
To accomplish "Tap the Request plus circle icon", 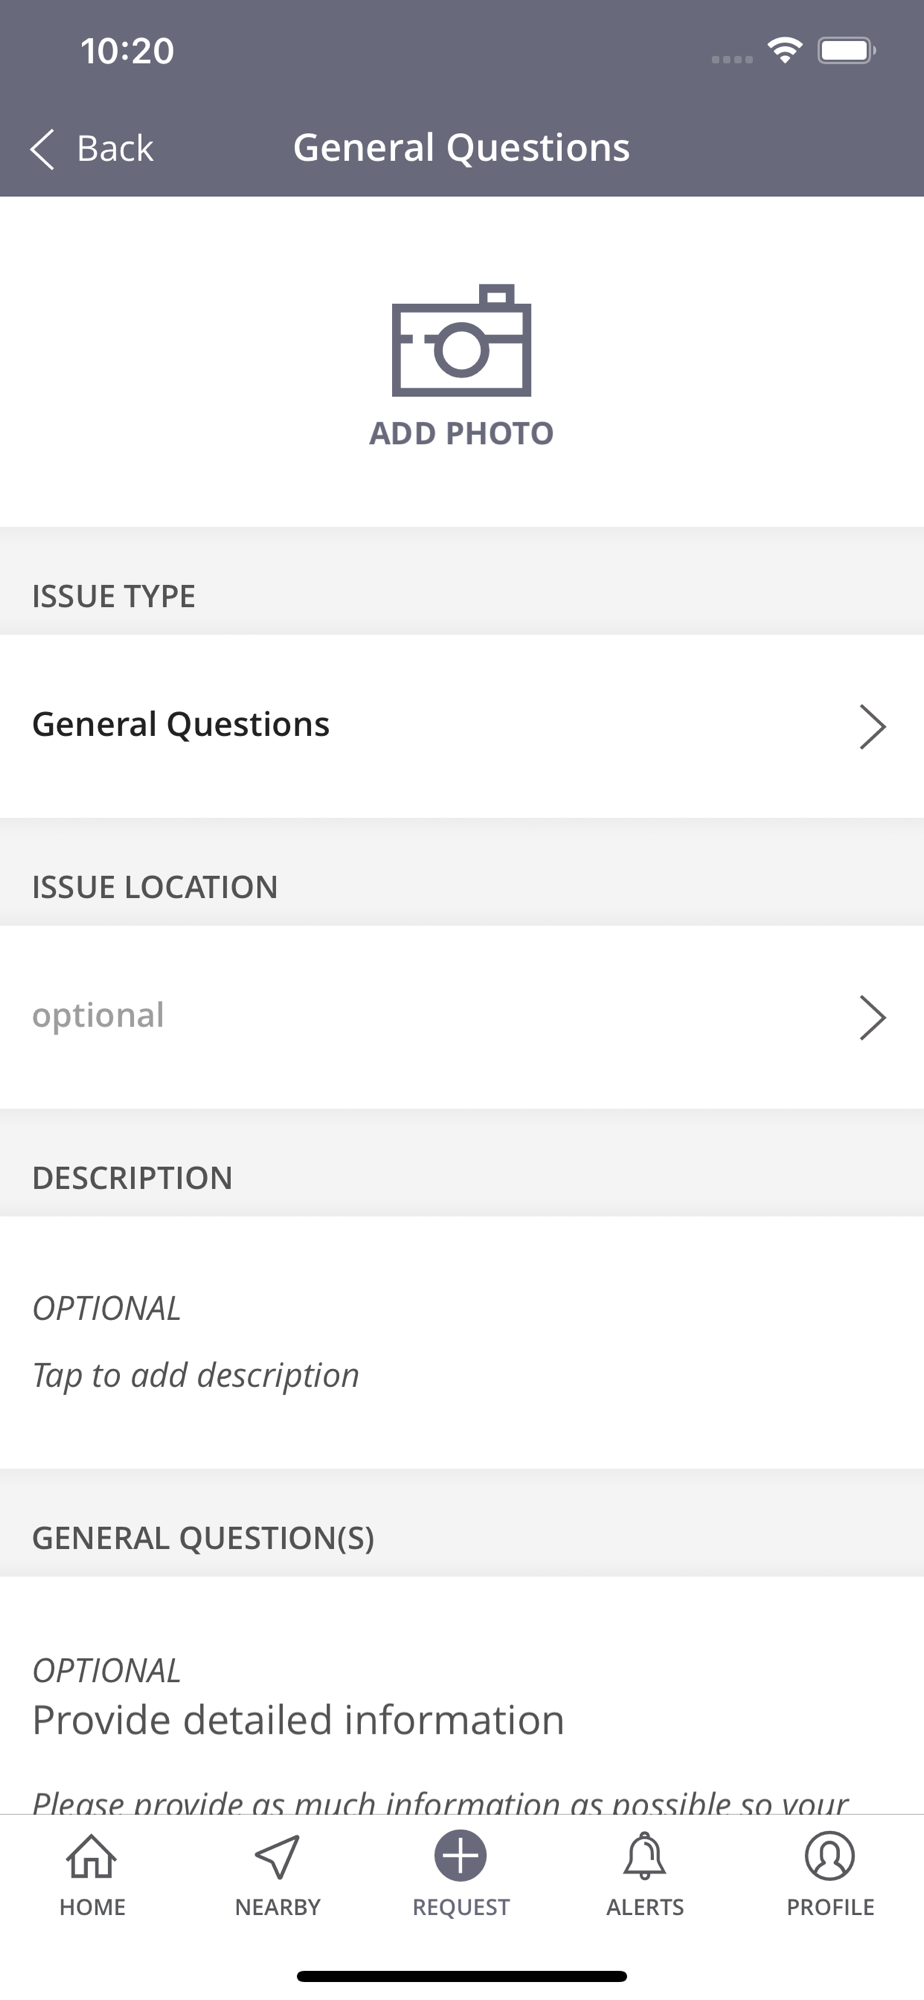I will pos(461,1856).
